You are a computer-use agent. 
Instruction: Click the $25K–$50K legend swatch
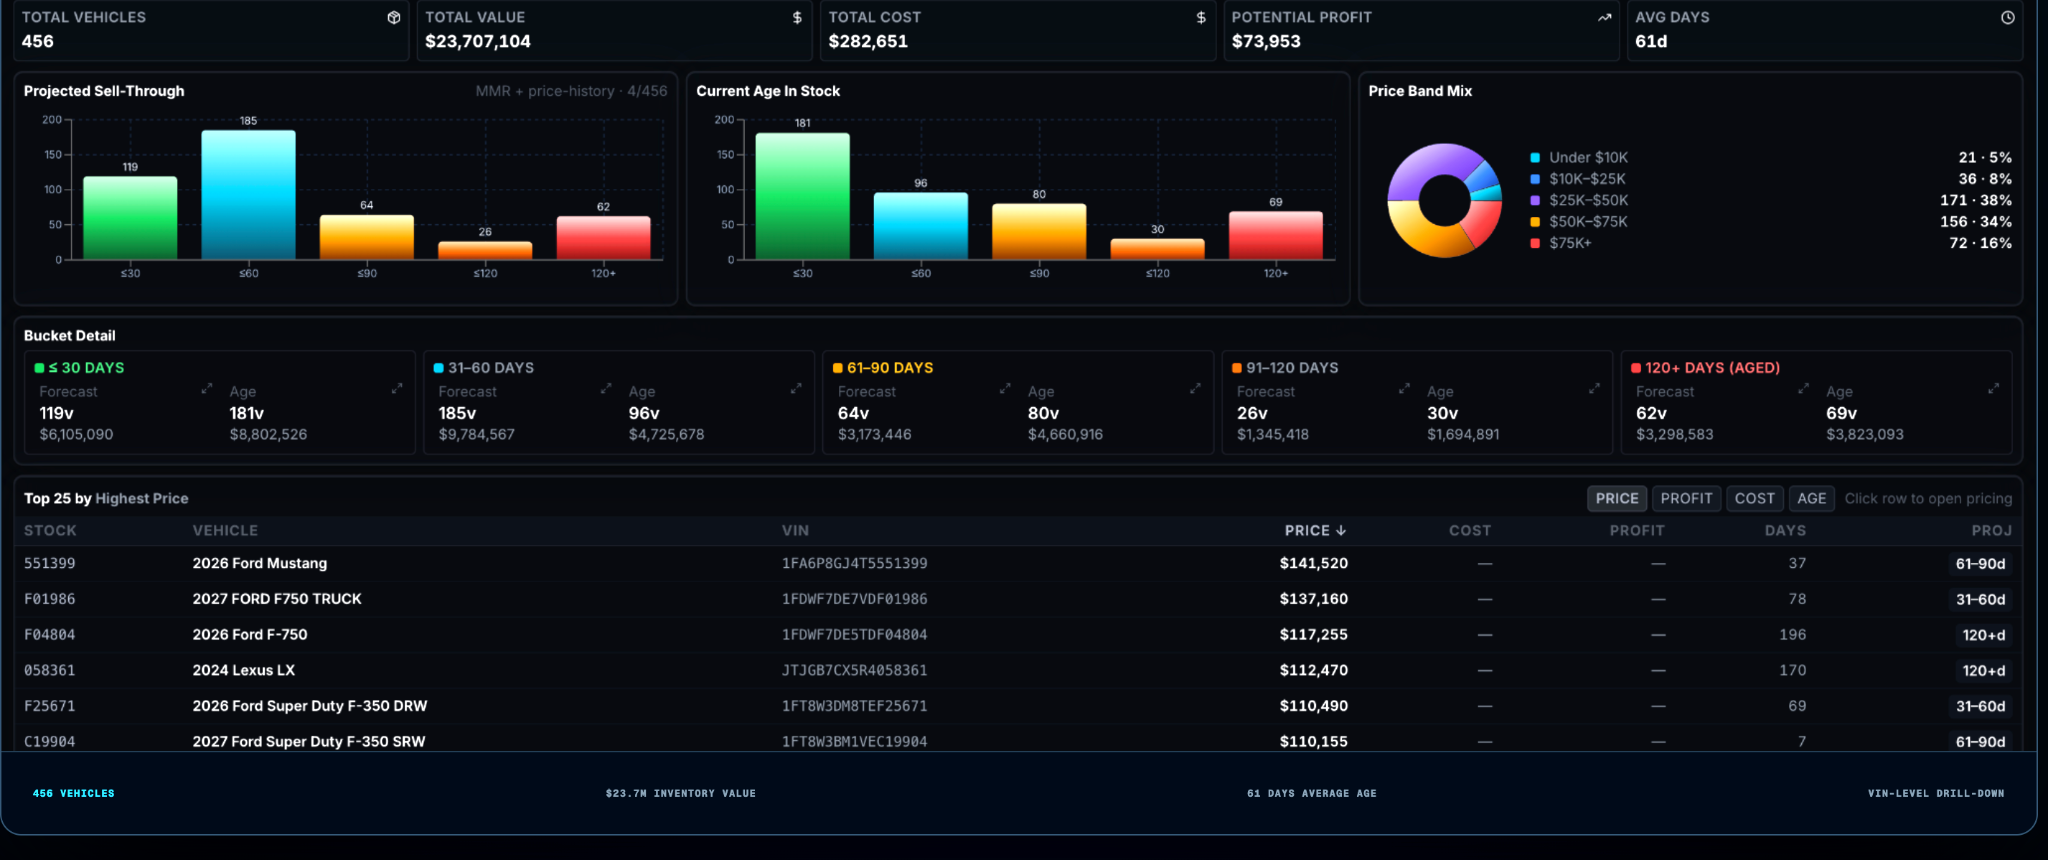(1535, 200)
